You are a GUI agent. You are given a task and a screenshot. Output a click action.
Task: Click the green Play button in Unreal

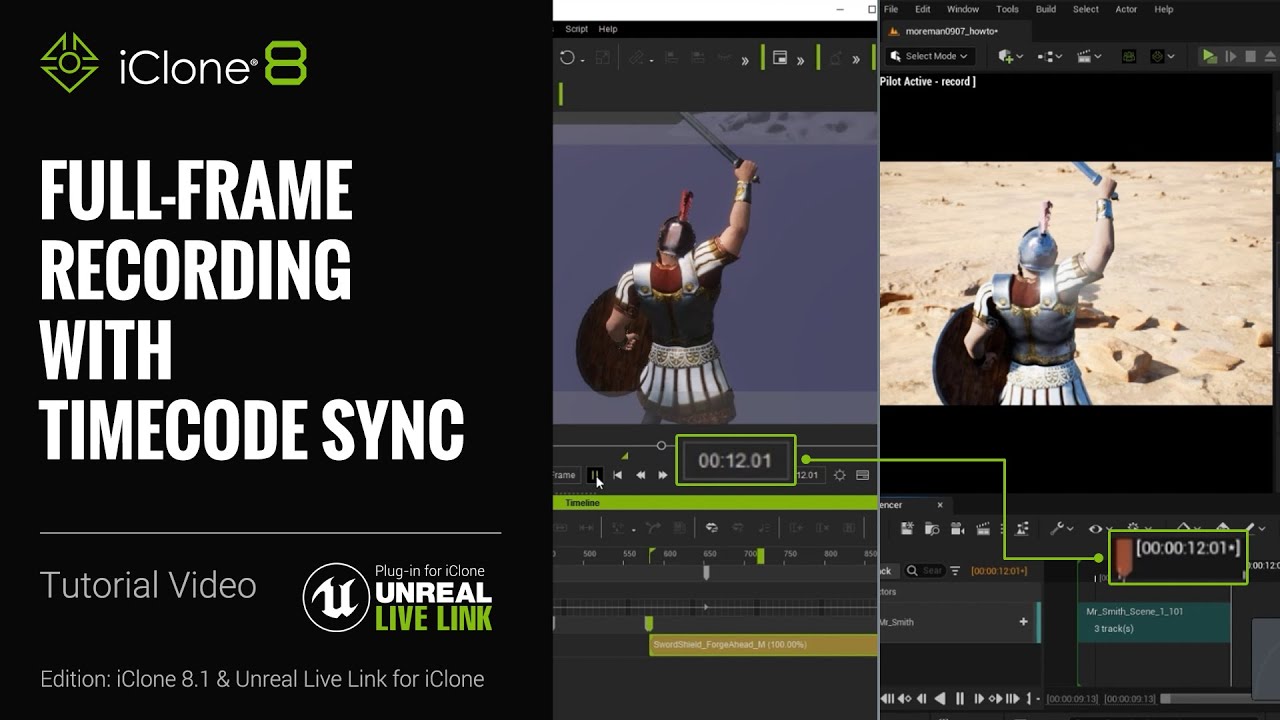(x=1209, y=57)
